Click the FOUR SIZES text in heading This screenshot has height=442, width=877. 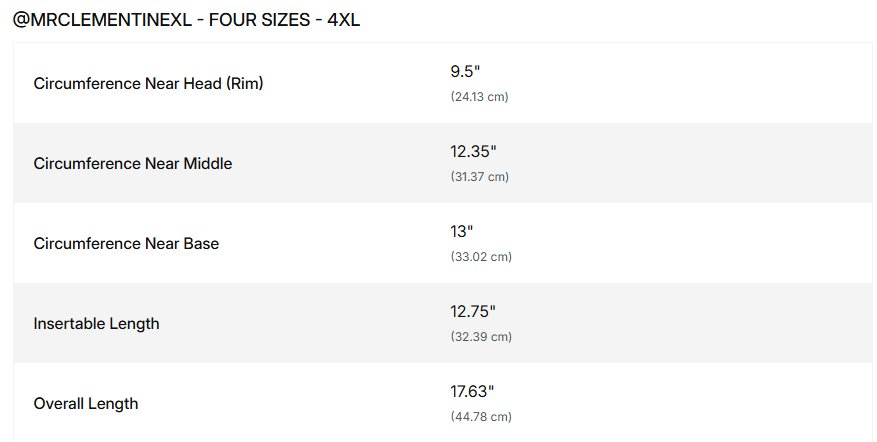coord(259,21)
